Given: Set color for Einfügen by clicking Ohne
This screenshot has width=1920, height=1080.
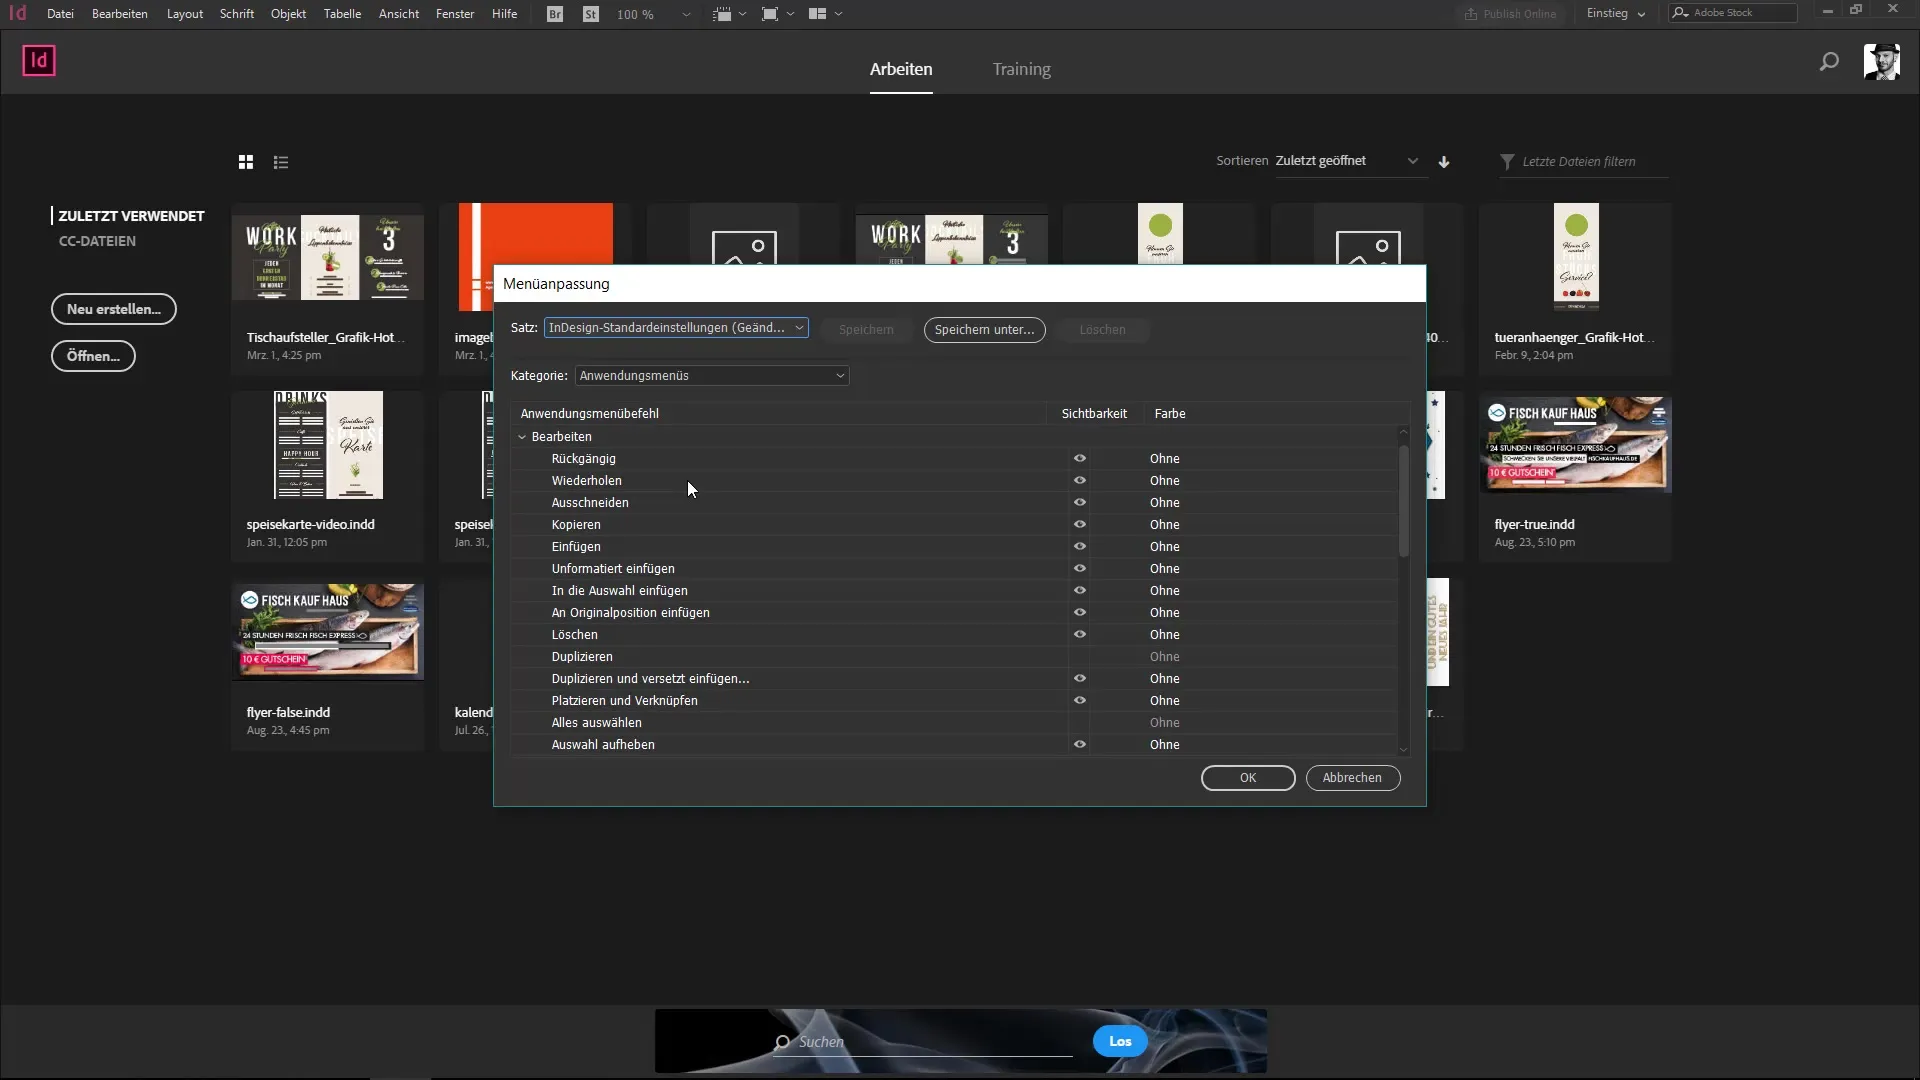Looking at the screenshot, I should point(1165,547).
